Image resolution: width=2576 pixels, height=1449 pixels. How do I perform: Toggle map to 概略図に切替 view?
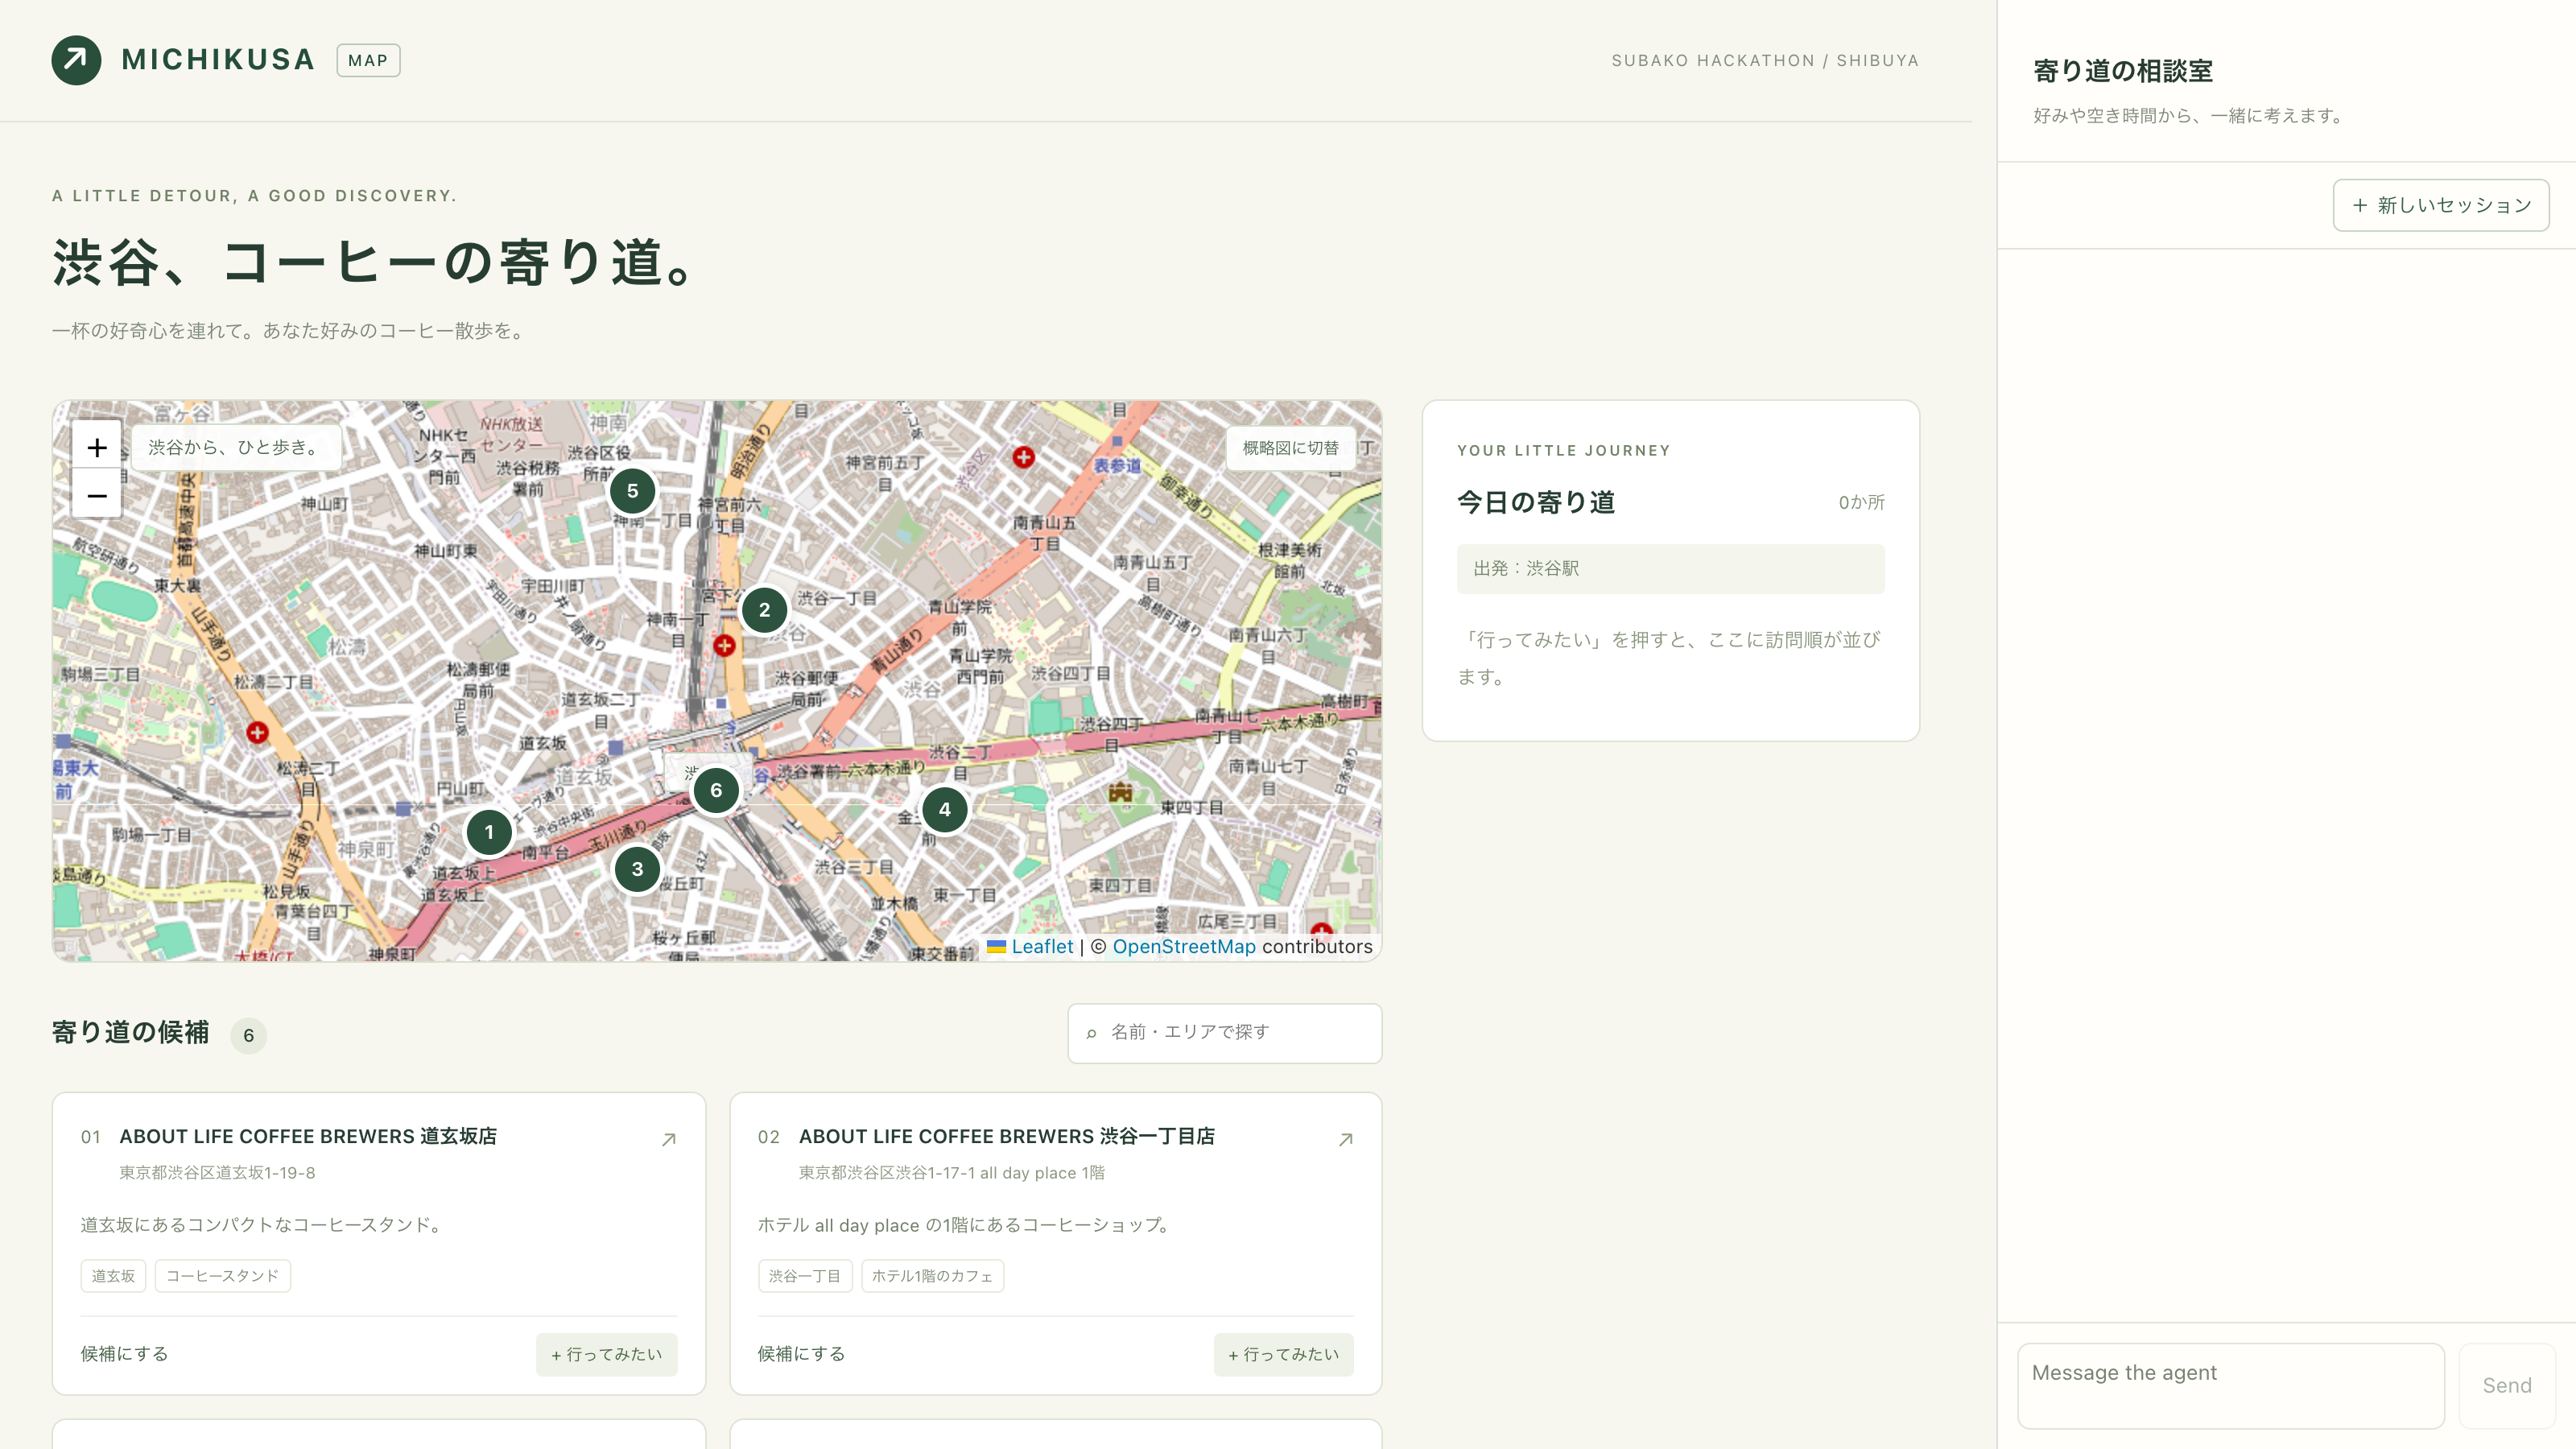(x=1291, y=448)
